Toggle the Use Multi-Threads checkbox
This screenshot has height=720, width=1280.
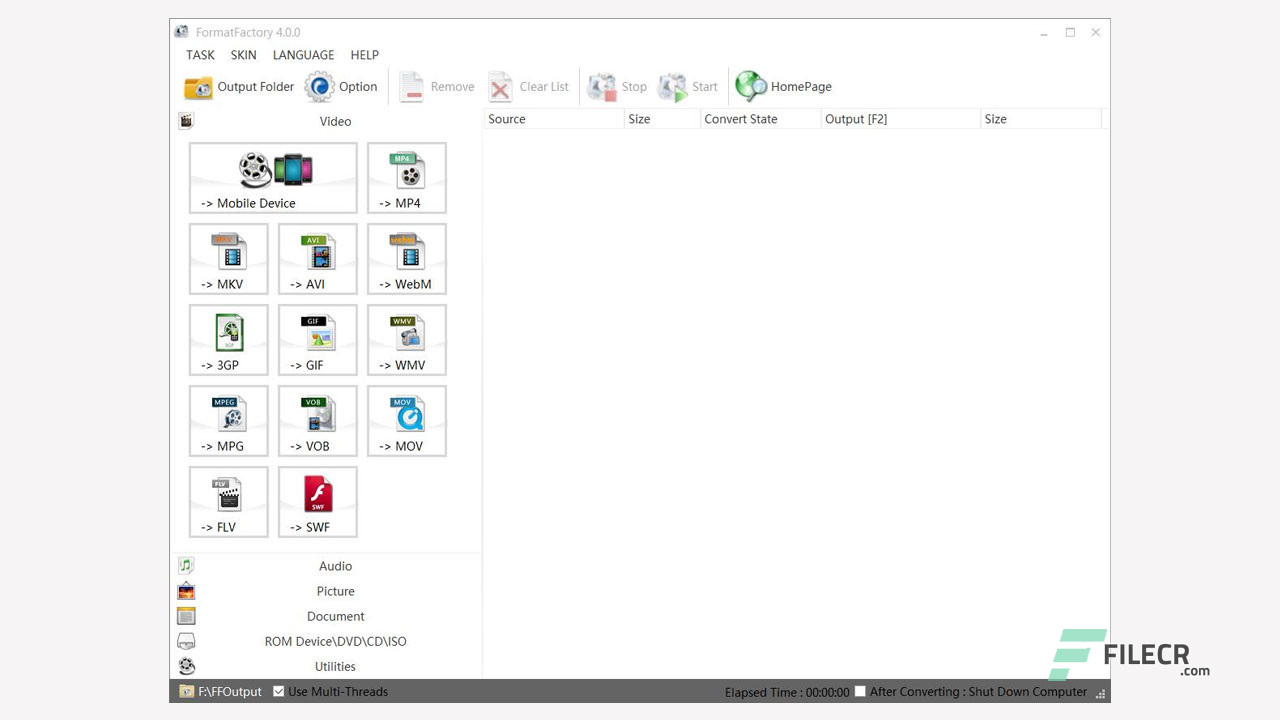click(279, 691)
